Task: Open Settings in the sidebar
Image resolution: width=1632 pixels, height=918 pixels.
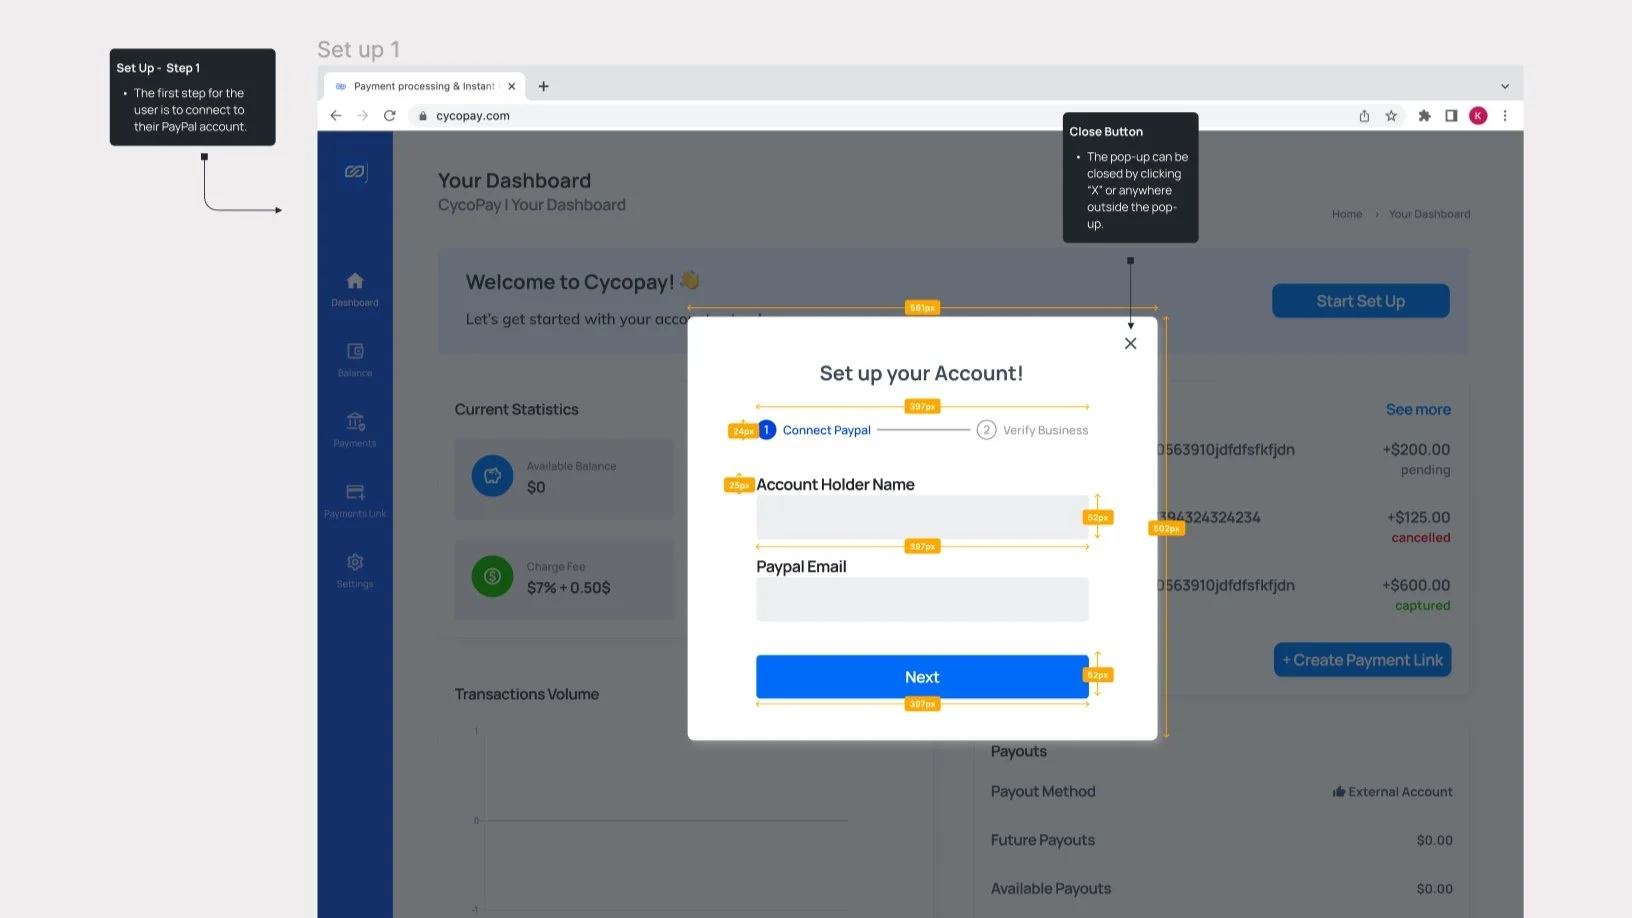Action: click(355, 571)
